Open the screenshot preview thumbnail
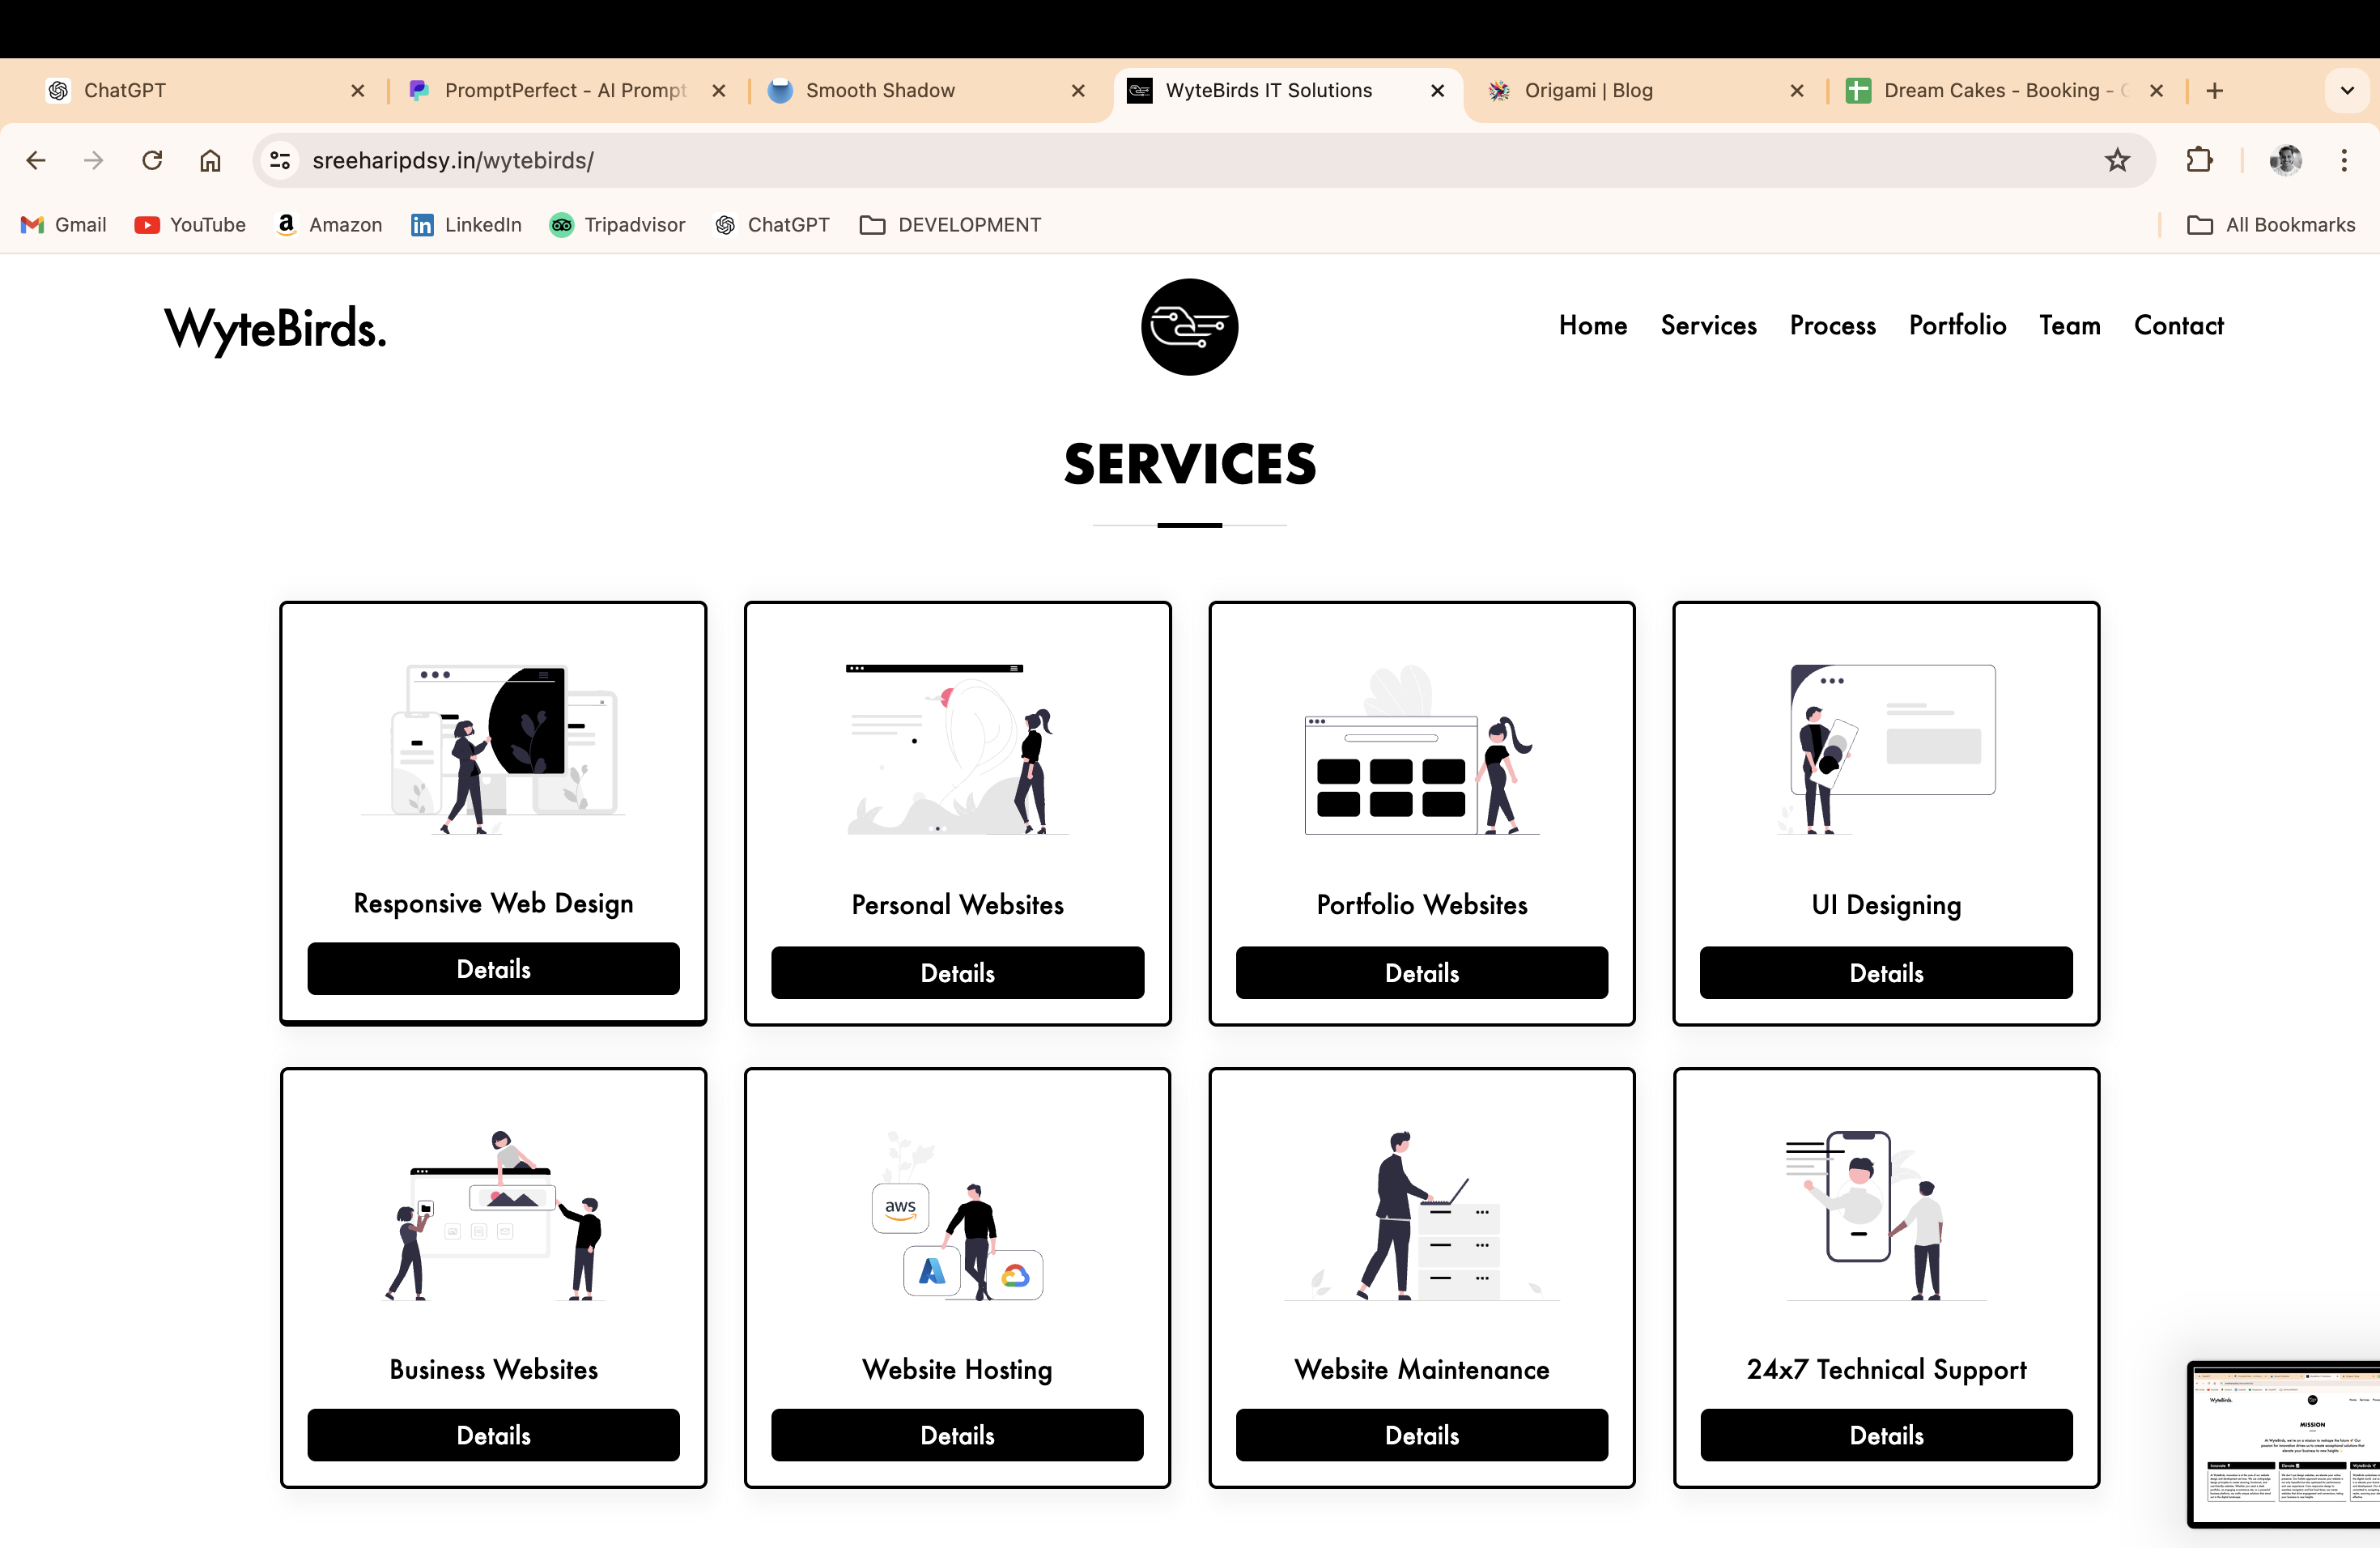Viewport: 2380px width, 1548px height. point(2285,1445)
